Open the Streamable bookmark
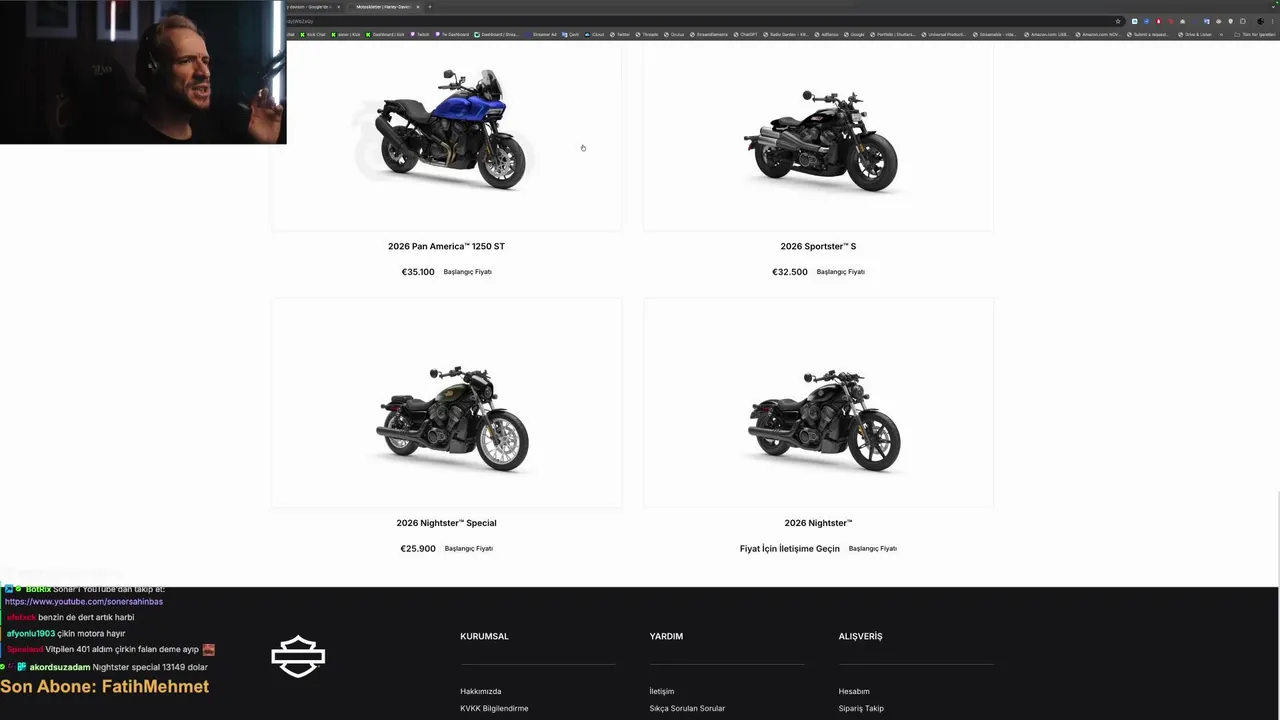 tap(995, 34)
